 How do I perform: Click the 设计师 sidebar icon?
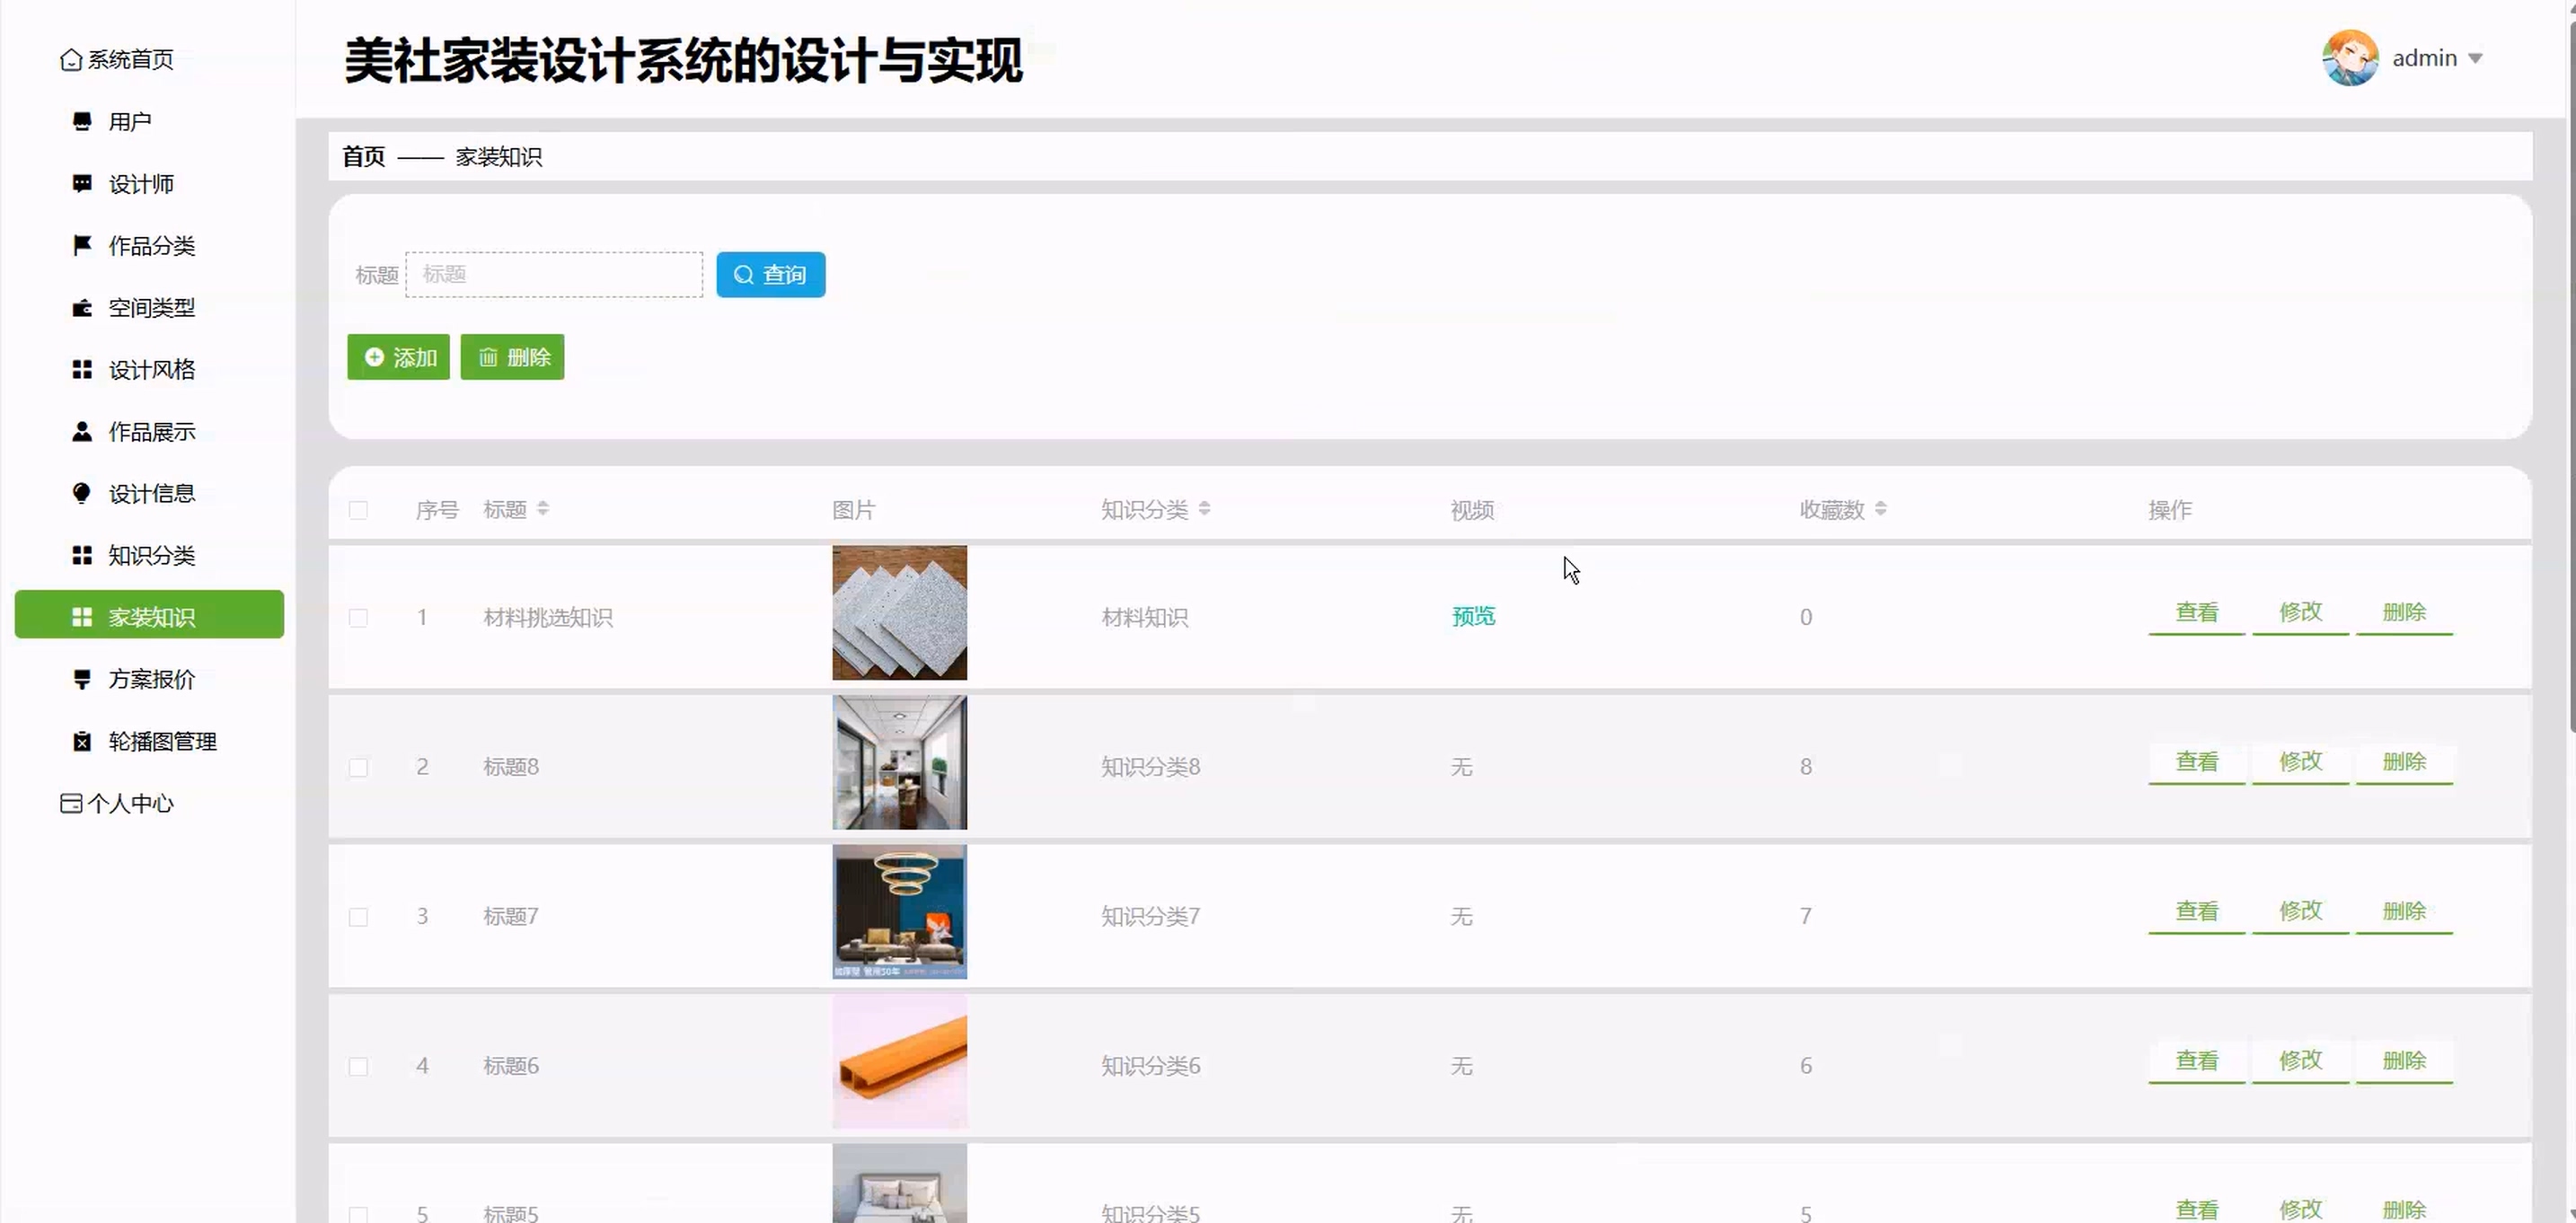[82, 184]
